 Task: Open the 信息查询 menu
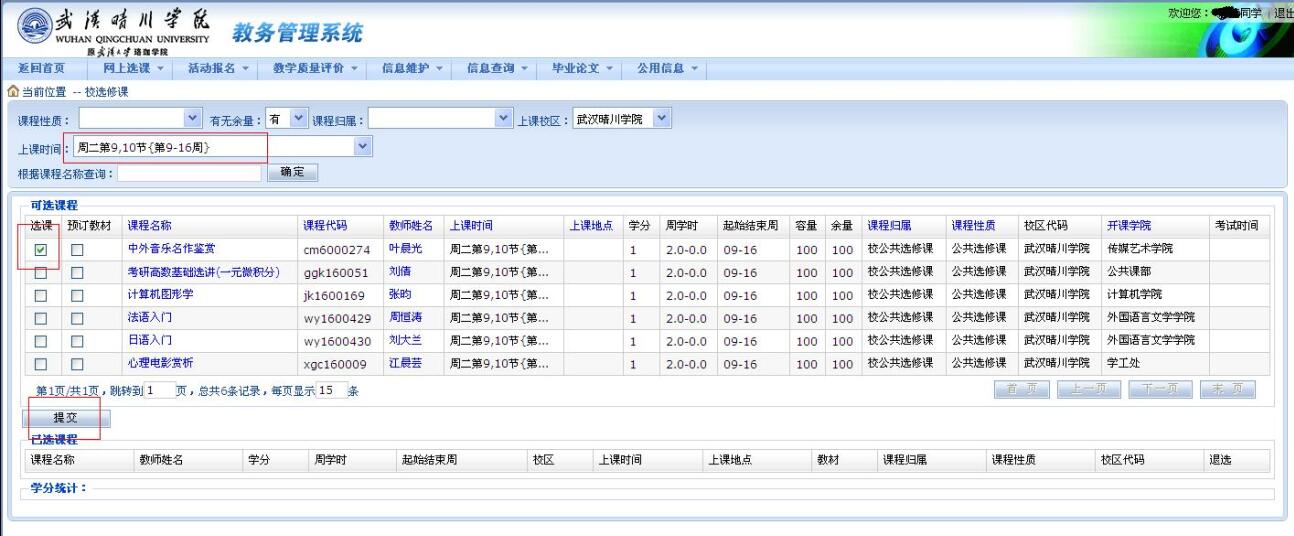click(x=497, y=68)
